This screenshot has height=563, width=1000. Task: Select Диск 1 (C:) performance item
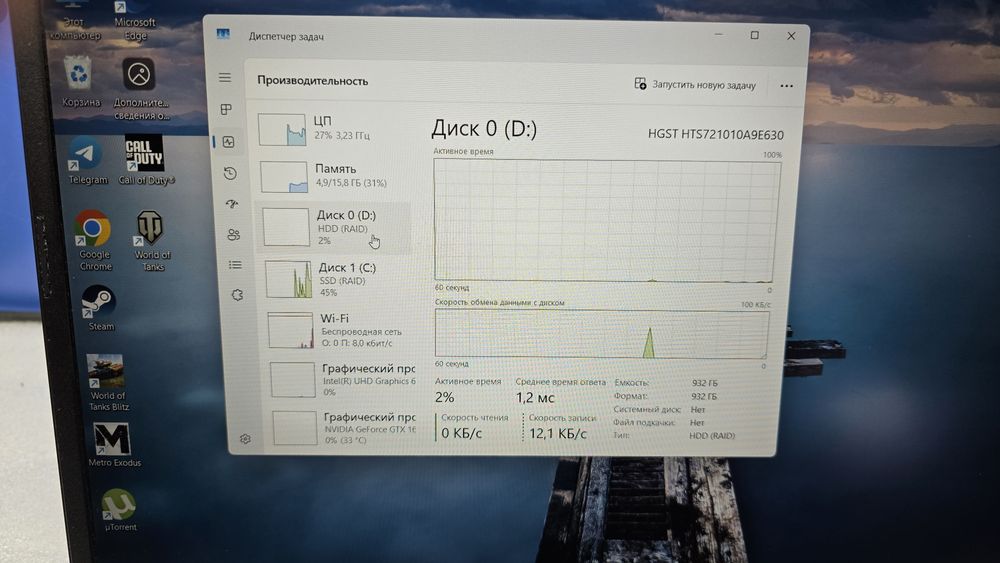click(338, 279)
